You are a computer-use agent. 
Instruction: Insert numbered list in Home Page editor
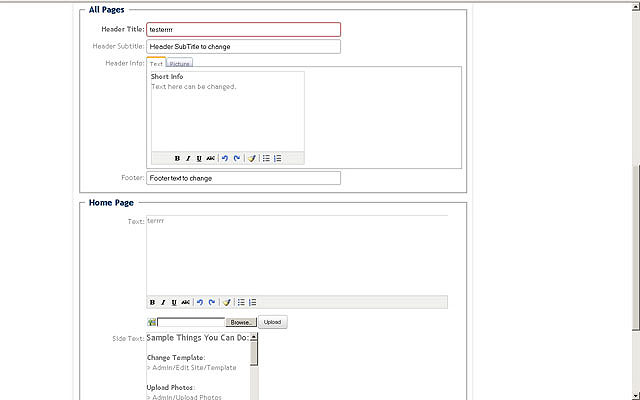pyautogui.click(x=253, y=302)
